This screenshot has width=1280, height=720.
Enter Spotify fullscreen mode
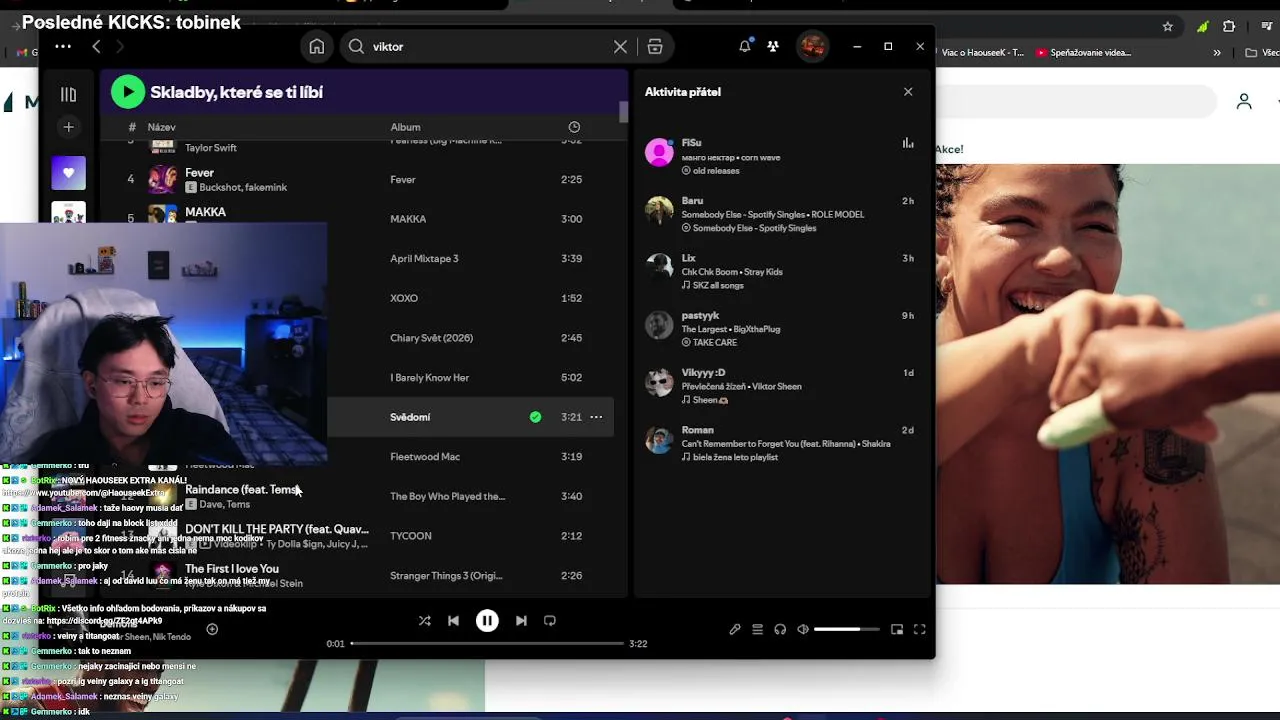[920, 630]
